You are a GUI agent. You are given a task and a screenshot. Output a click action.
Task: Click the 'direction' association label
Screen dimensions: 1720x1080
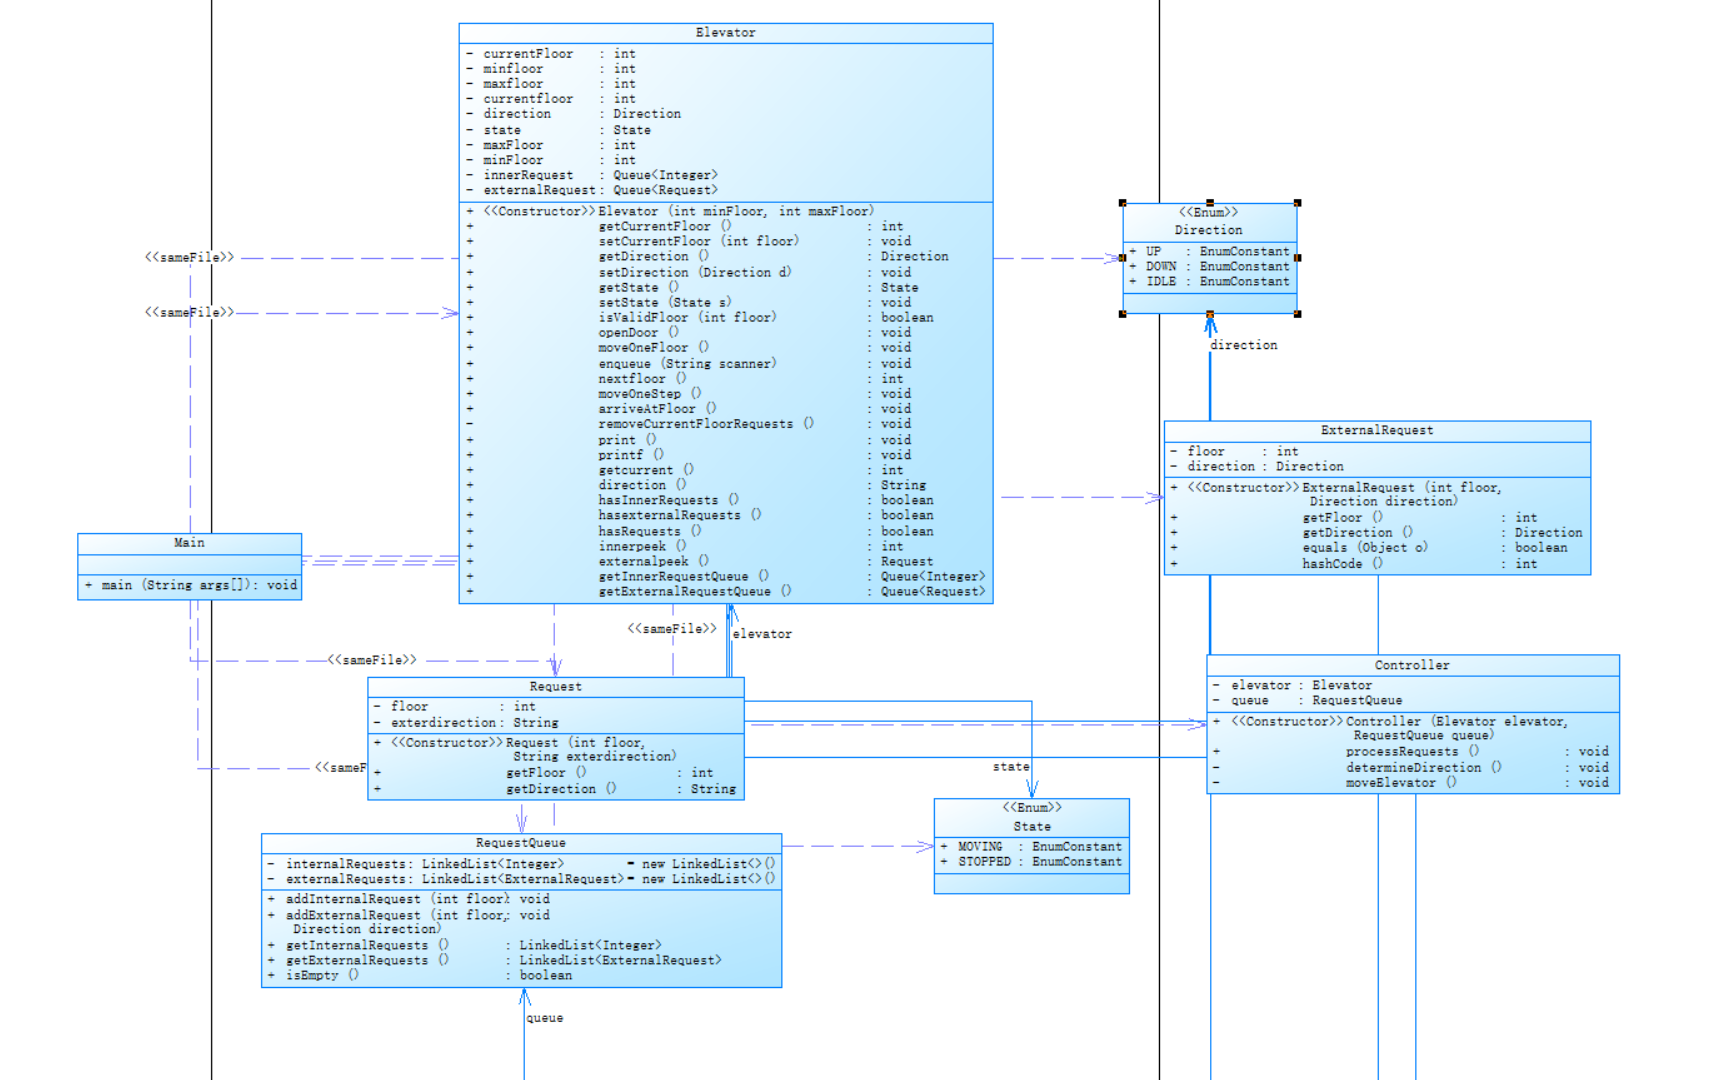(x=1243, y=346)
